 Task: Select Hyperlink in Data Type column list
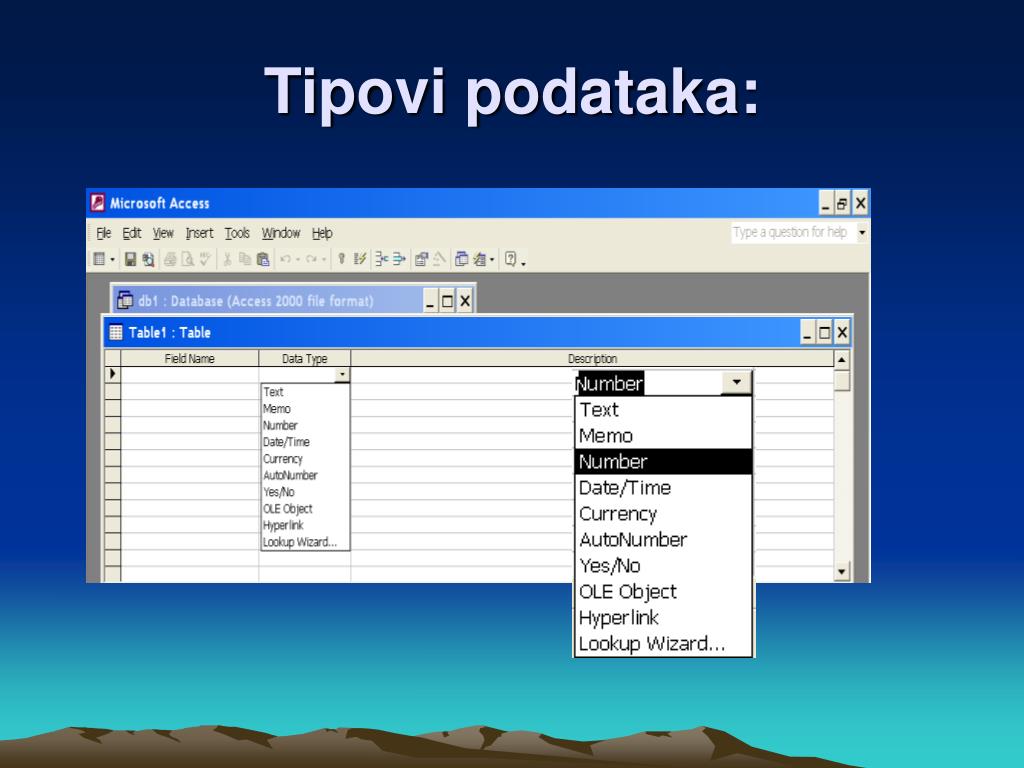click(305, 526)
